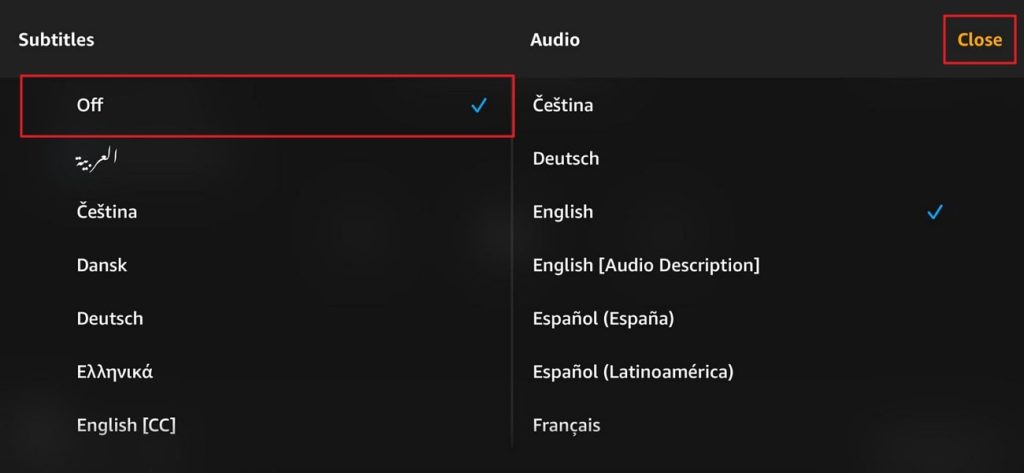Choose Čeština subtitles
The image size is (1024, 473).
coord(107,212)
